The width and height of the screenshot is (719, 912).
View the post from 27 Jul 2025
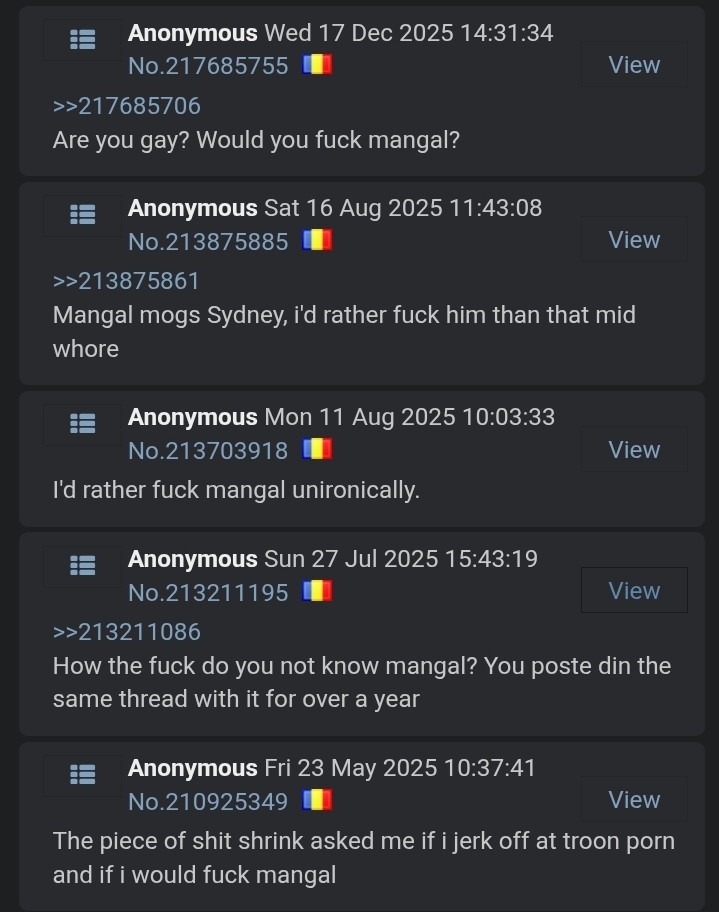click(634, 590)
